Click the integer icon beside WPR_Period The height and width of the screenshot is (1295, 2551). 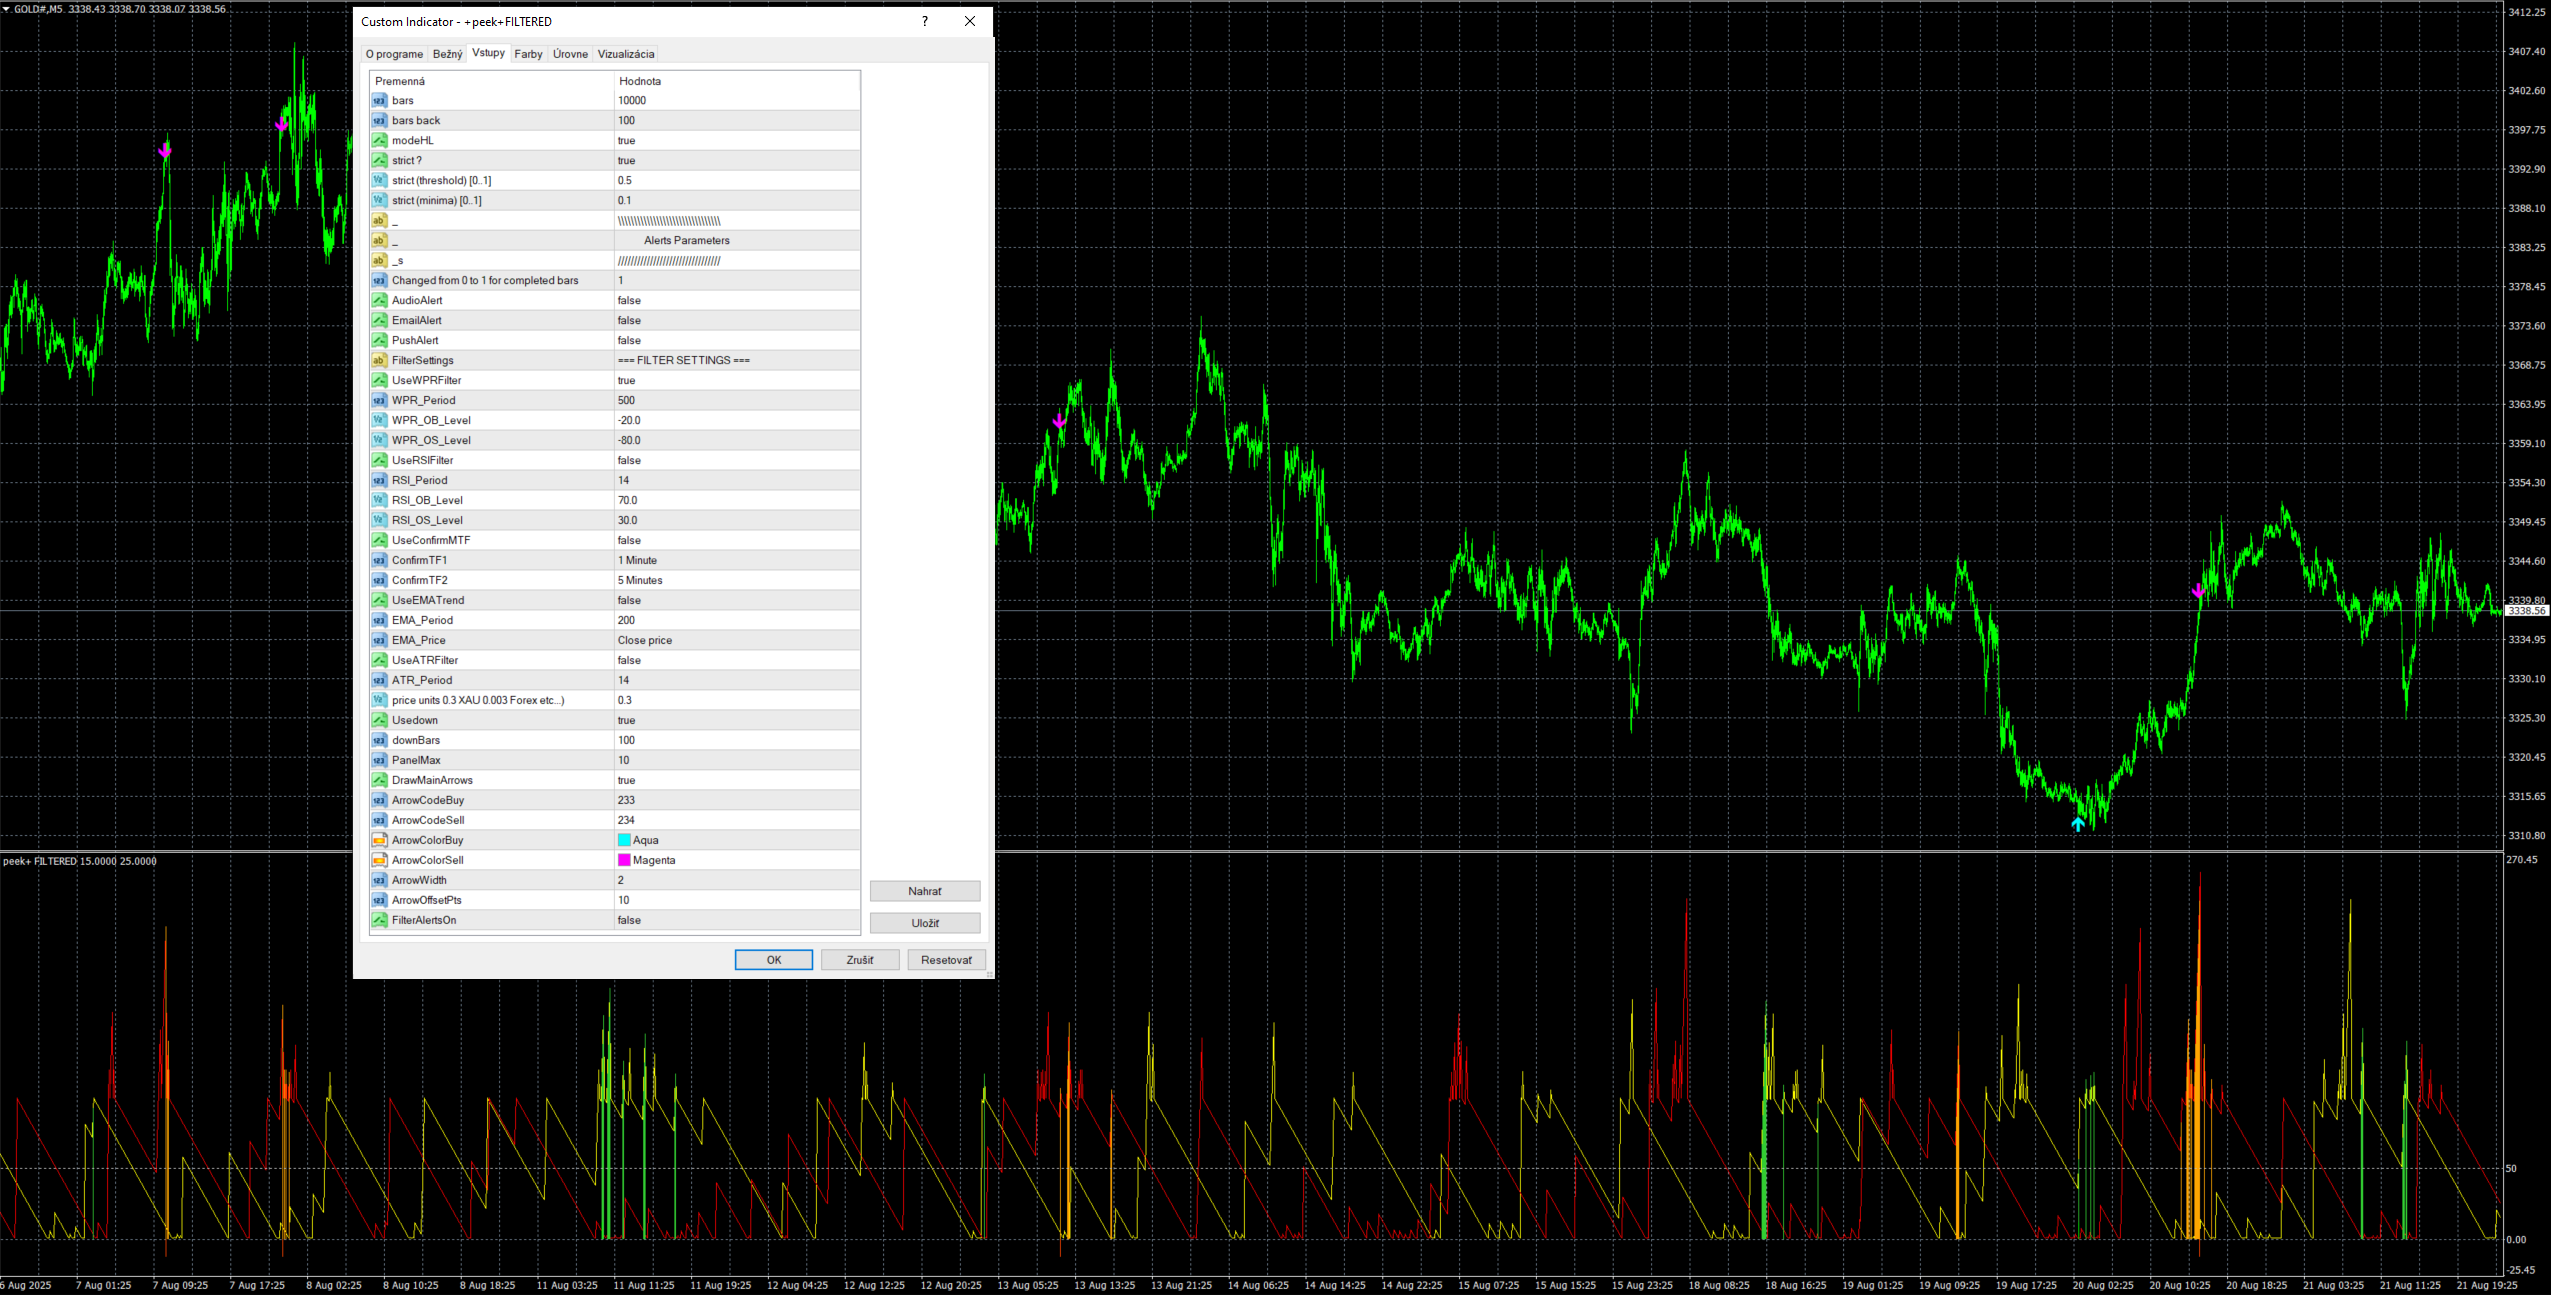coord(379,400)
